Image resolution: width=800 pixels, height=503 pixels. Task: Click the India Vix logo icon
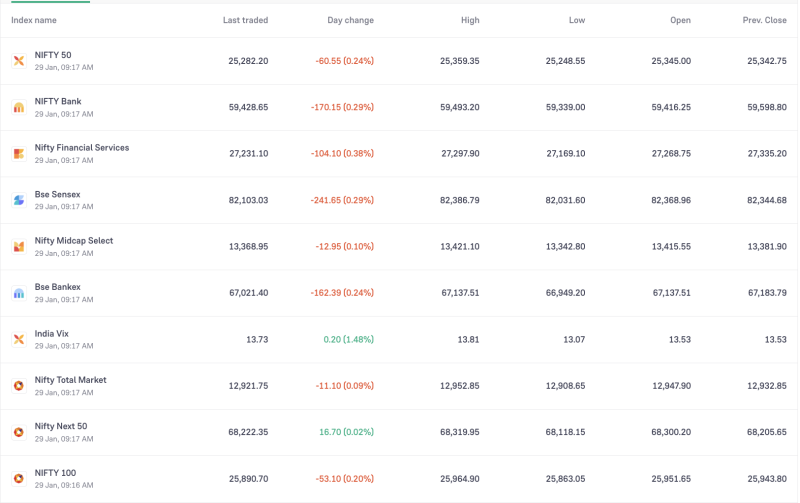point(18,340)
